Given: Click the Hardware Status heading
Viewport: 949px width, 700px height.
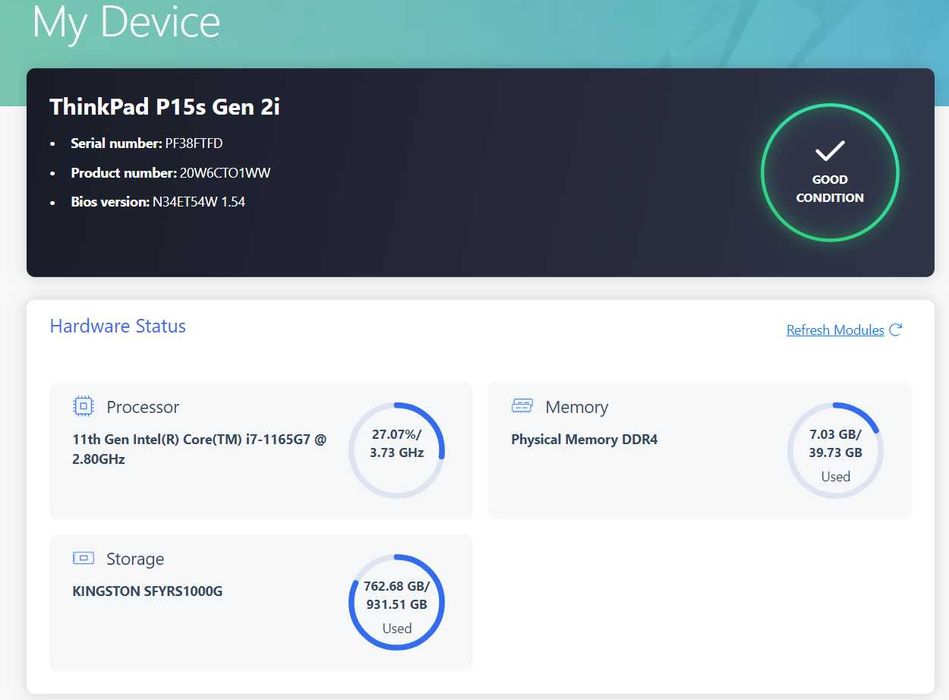Looking at the screenshot, I should tap(118, 326).
